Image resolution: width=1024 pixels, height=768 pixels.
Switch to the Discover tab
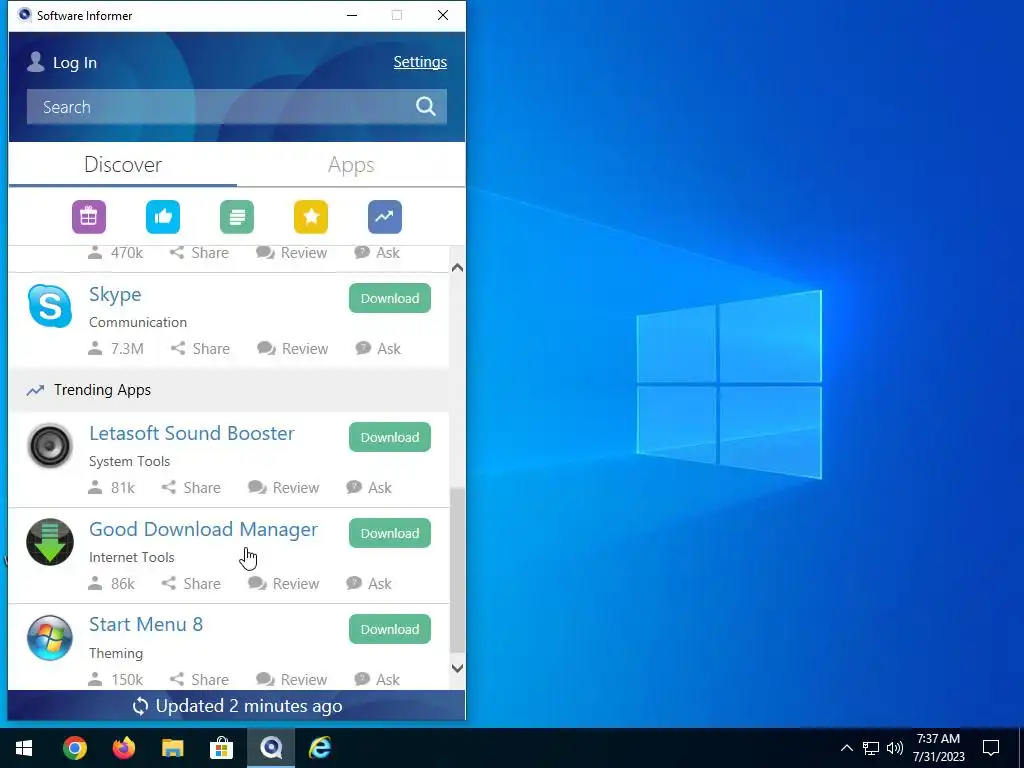123,165
